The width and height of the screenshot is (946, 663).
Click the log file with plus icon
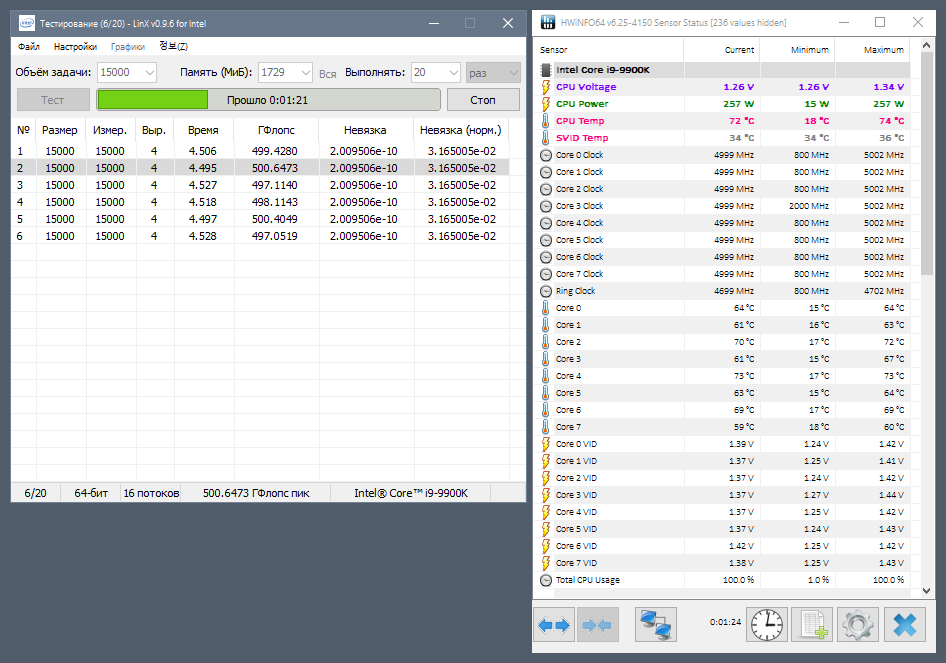(812, 625)
